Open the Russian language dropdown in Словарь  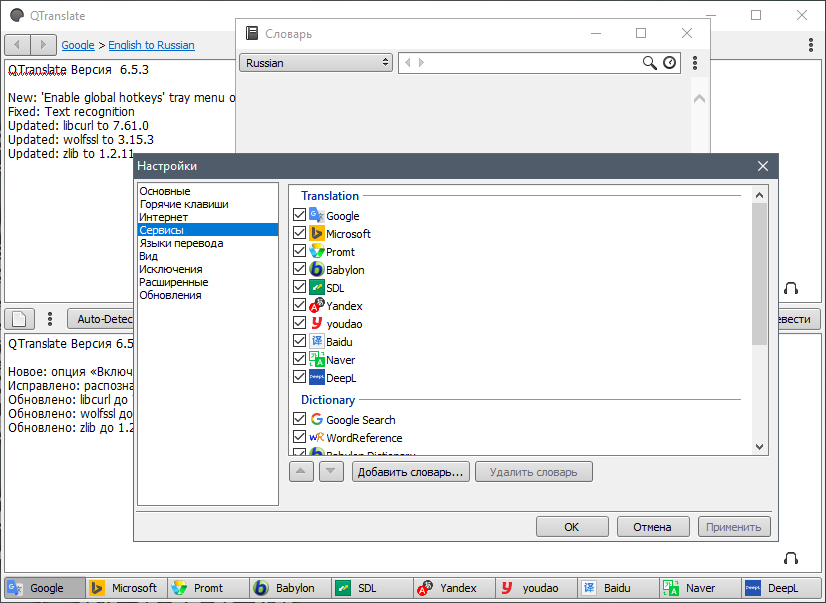(x=316, y=63)
